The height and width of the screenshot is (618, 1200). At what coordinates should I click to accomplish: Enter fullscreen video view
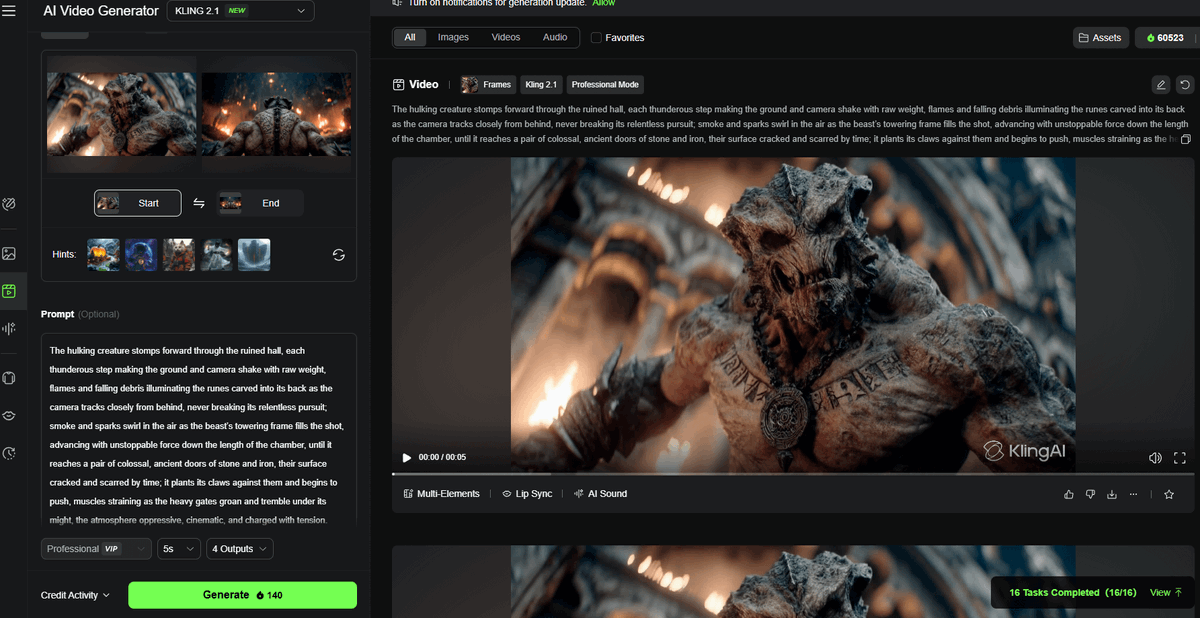tap(1180, 457)
